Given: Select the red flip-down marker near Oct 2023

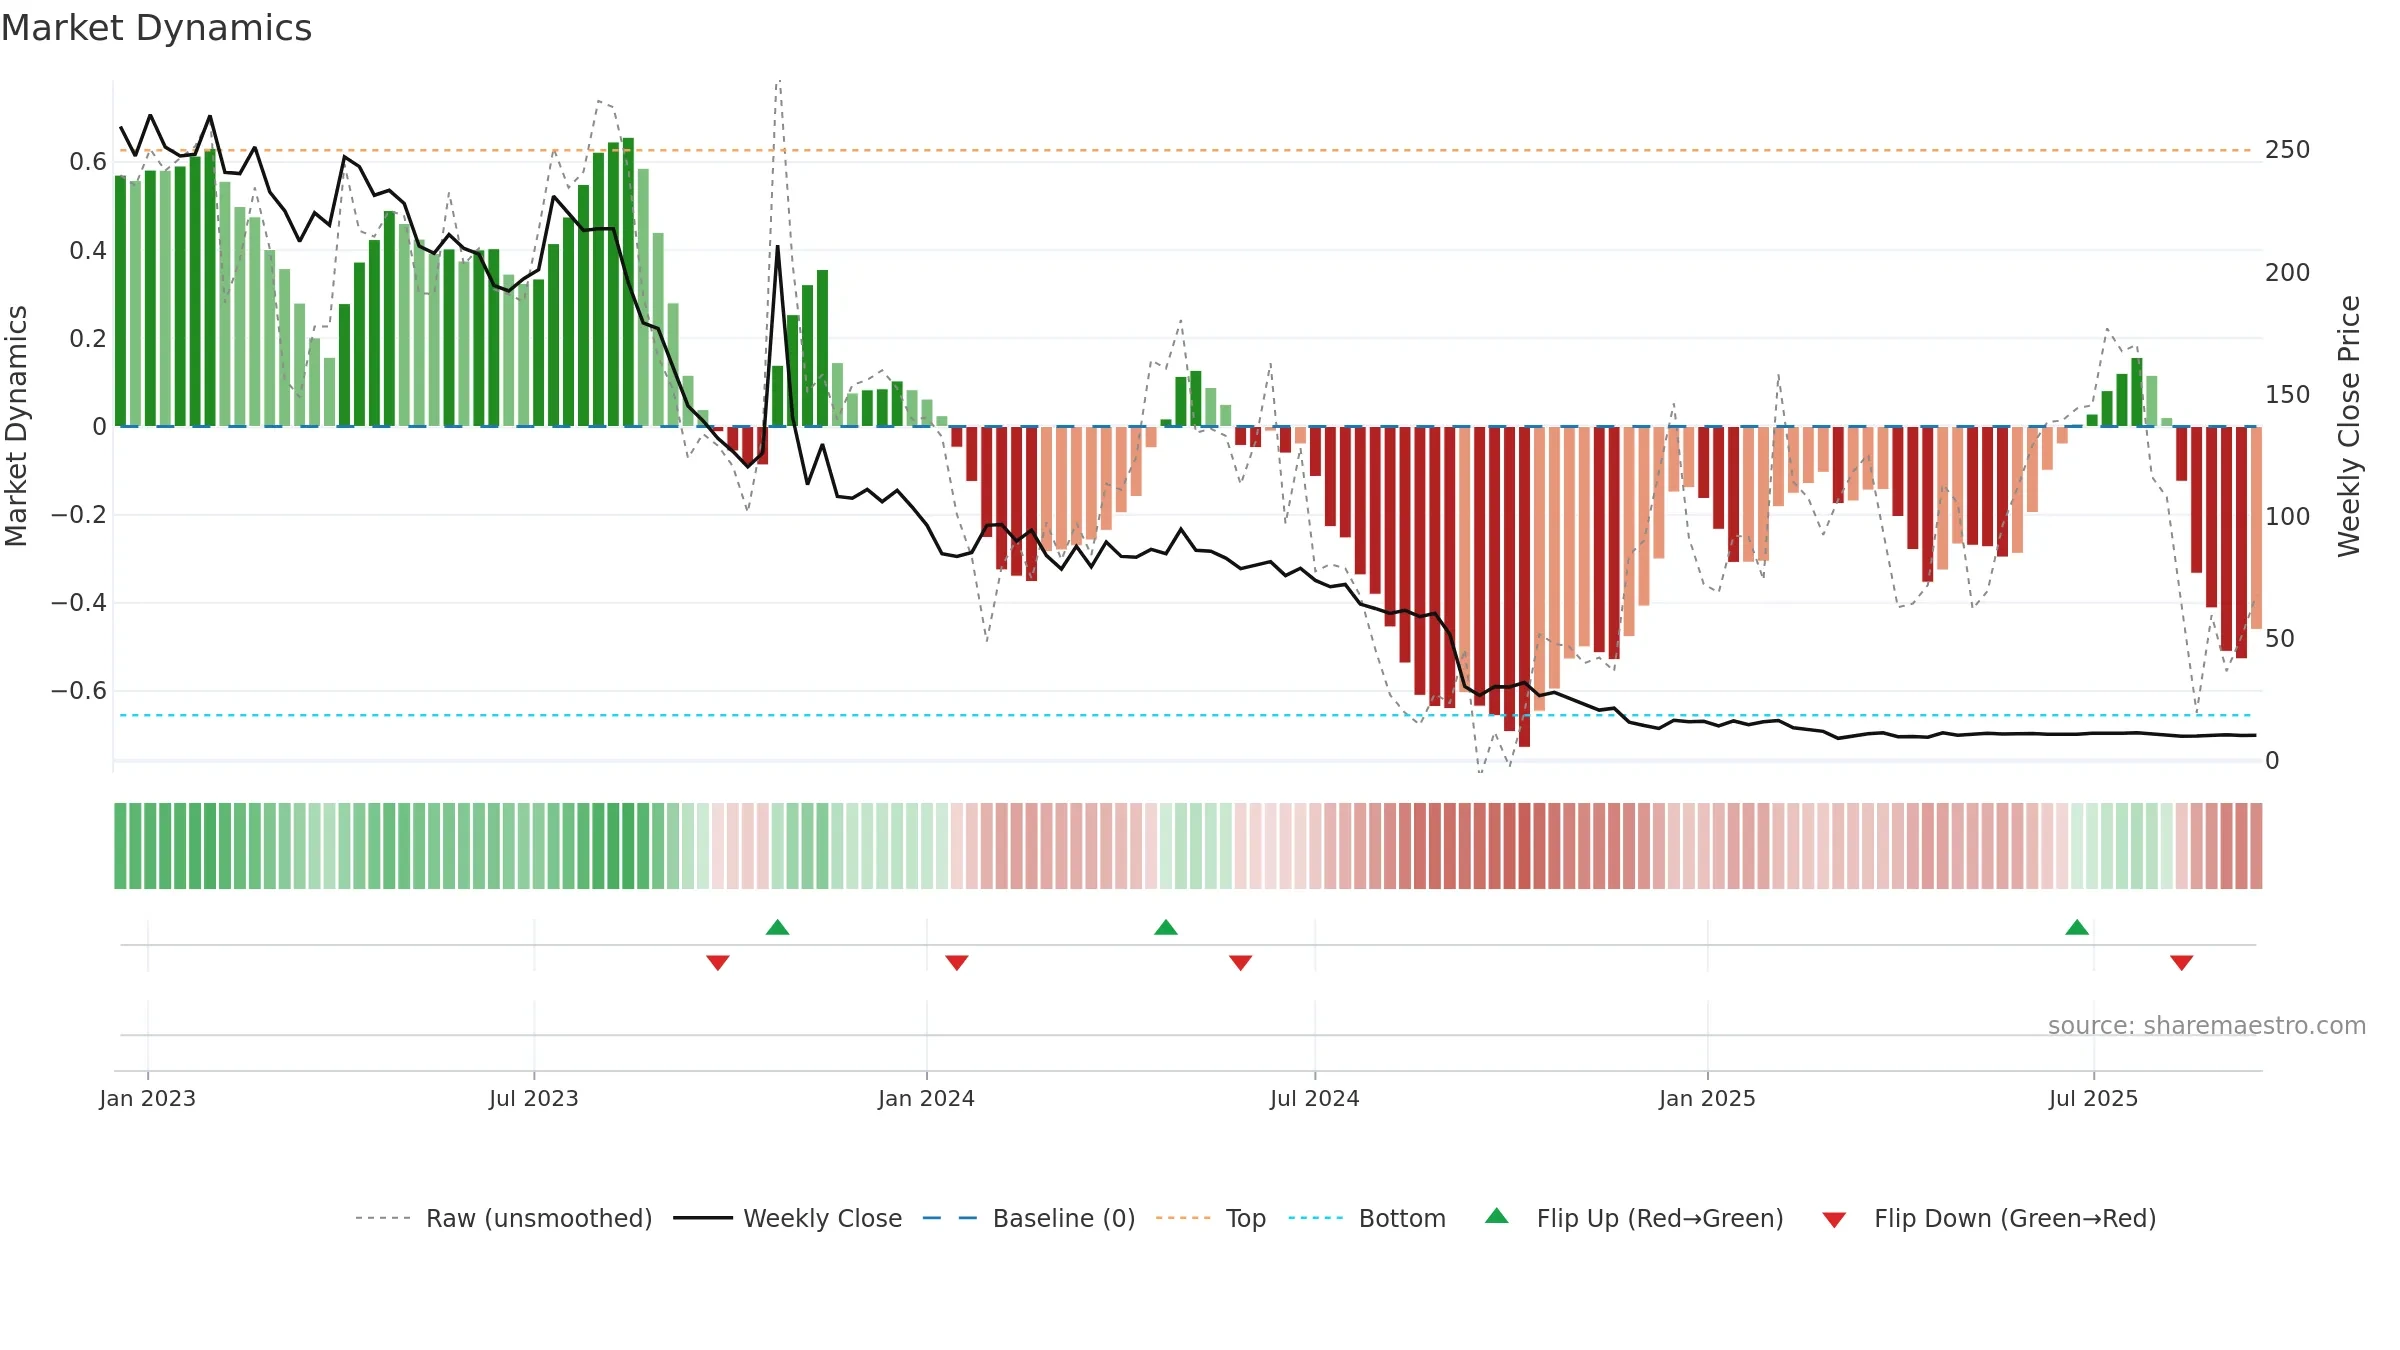Looking at the screenshot, I should [x=718, y=962].
